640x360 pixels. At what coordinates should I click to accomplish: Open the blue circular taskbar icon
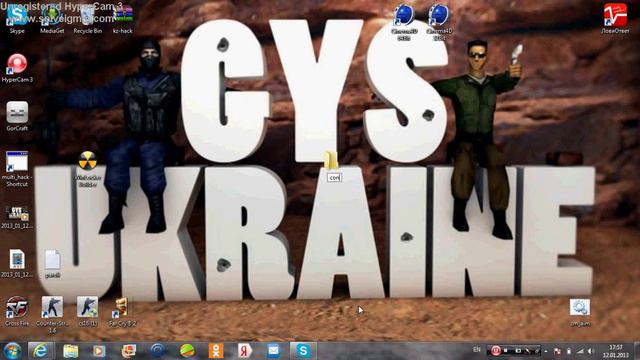click(x=158, y=351)
